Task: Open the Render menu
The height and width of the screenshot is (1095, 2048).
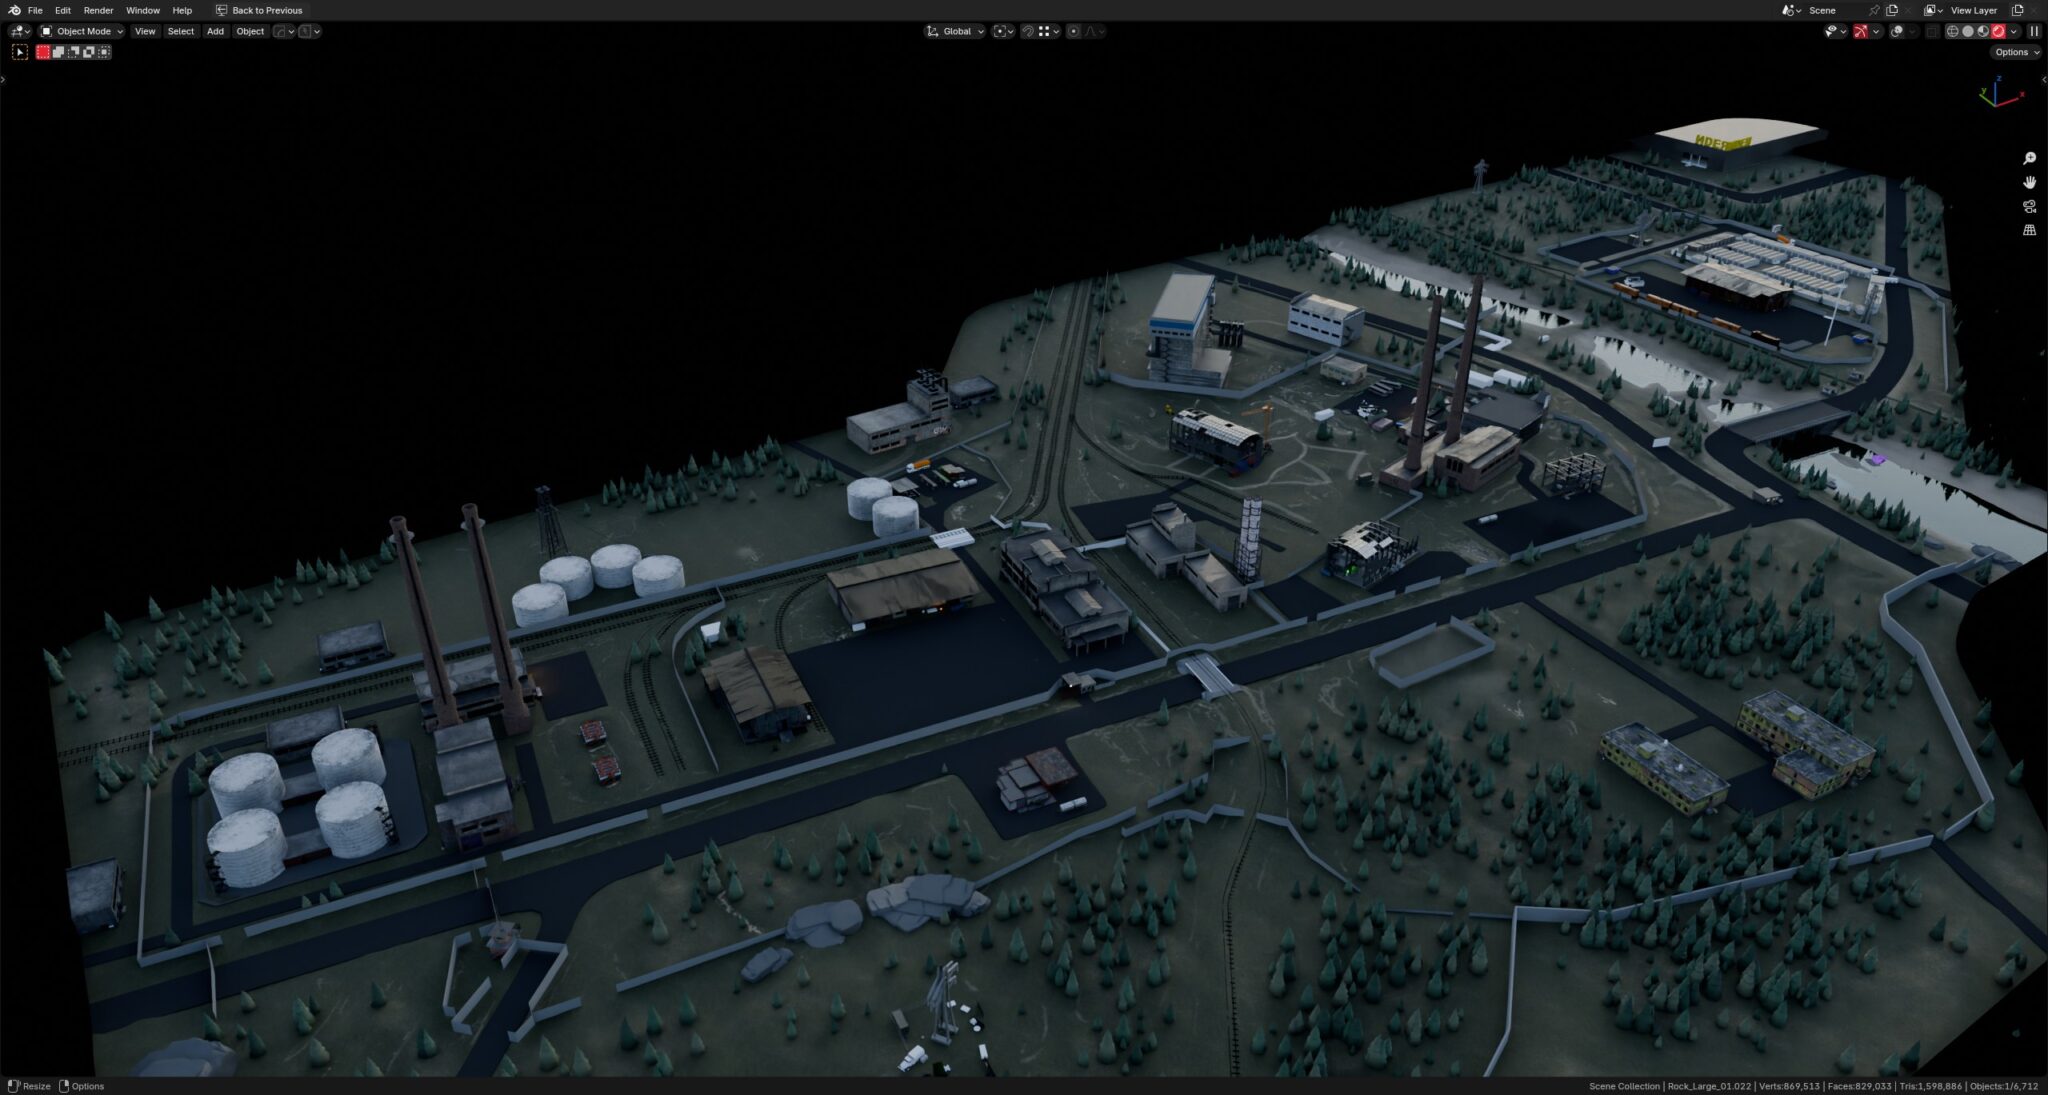Action: (98, 10)
